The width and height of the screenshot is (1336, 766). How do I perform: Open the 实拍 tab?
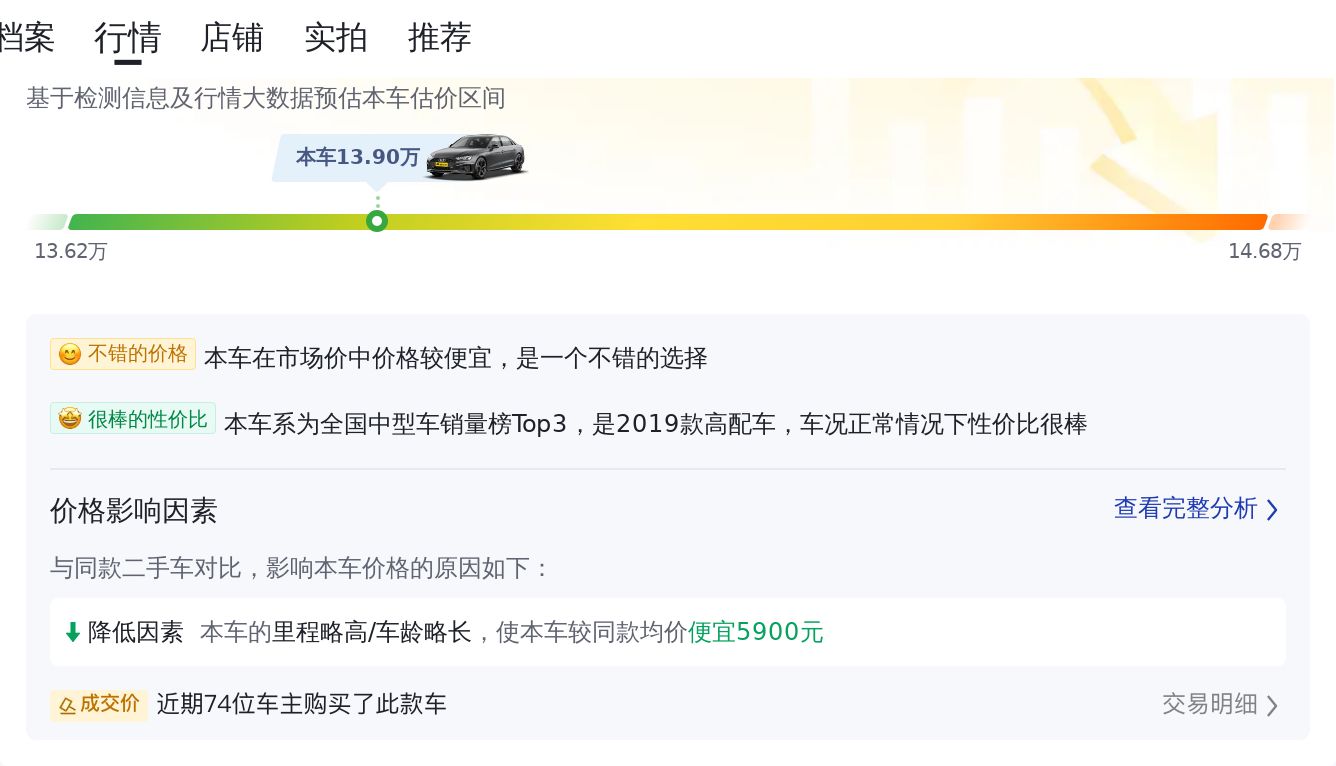pyautogui.click(x=336, y=38)
